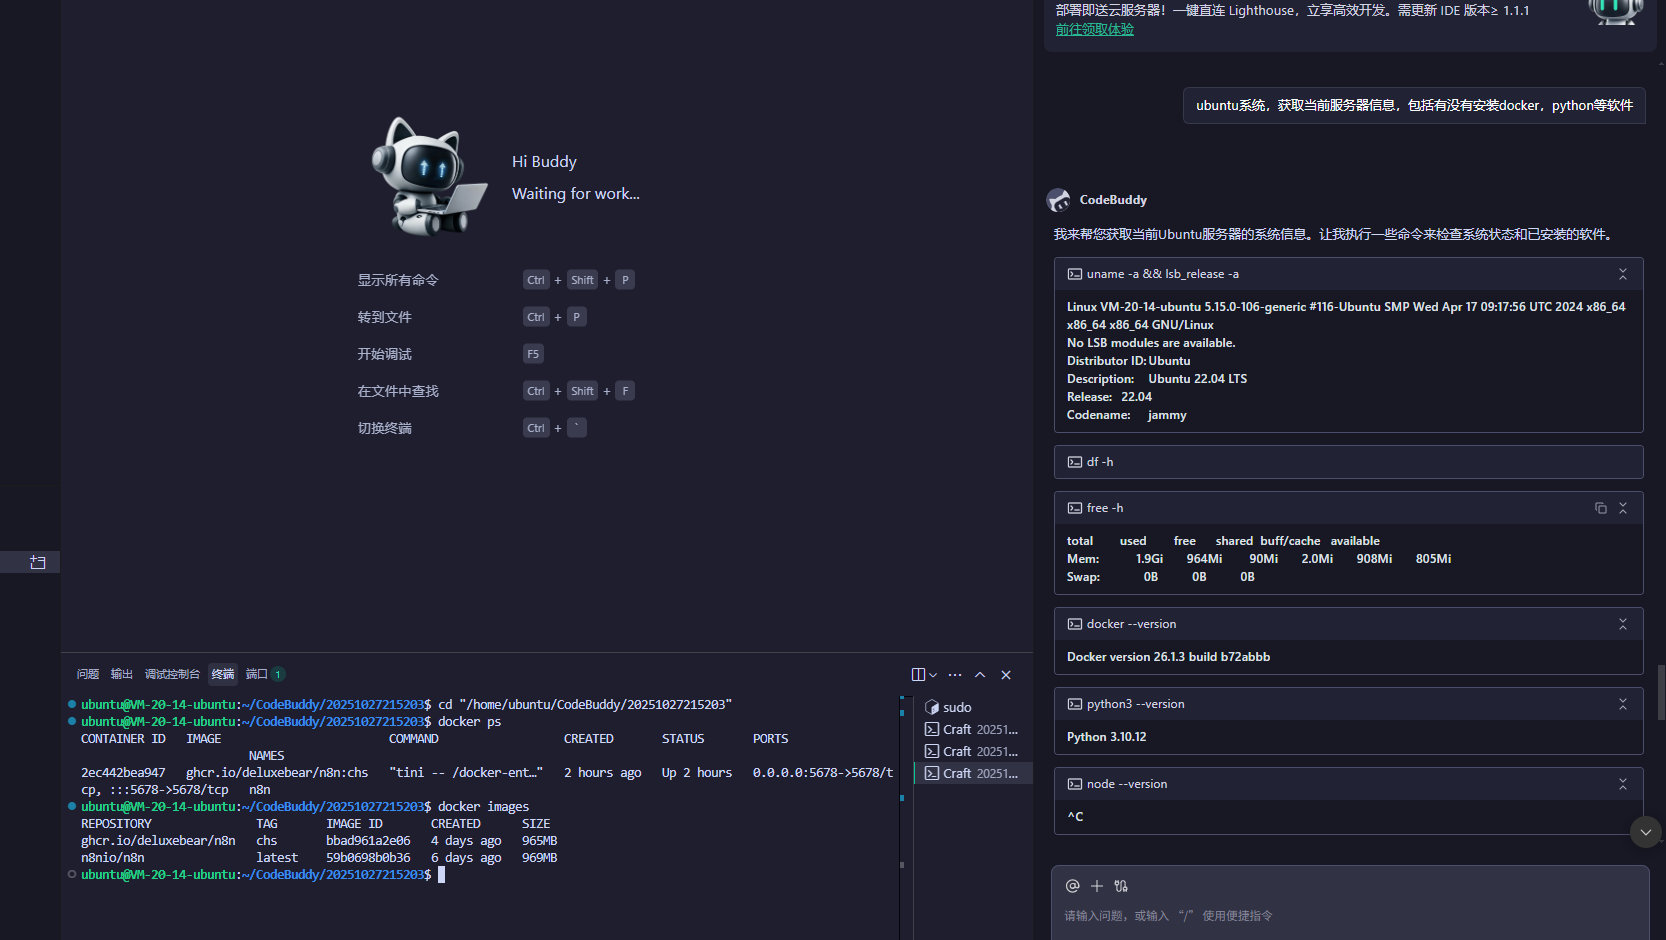Screen dimensions: 1666x940
Task: Click the robot cat mascot illustration
Action: (x=428, y=176)
